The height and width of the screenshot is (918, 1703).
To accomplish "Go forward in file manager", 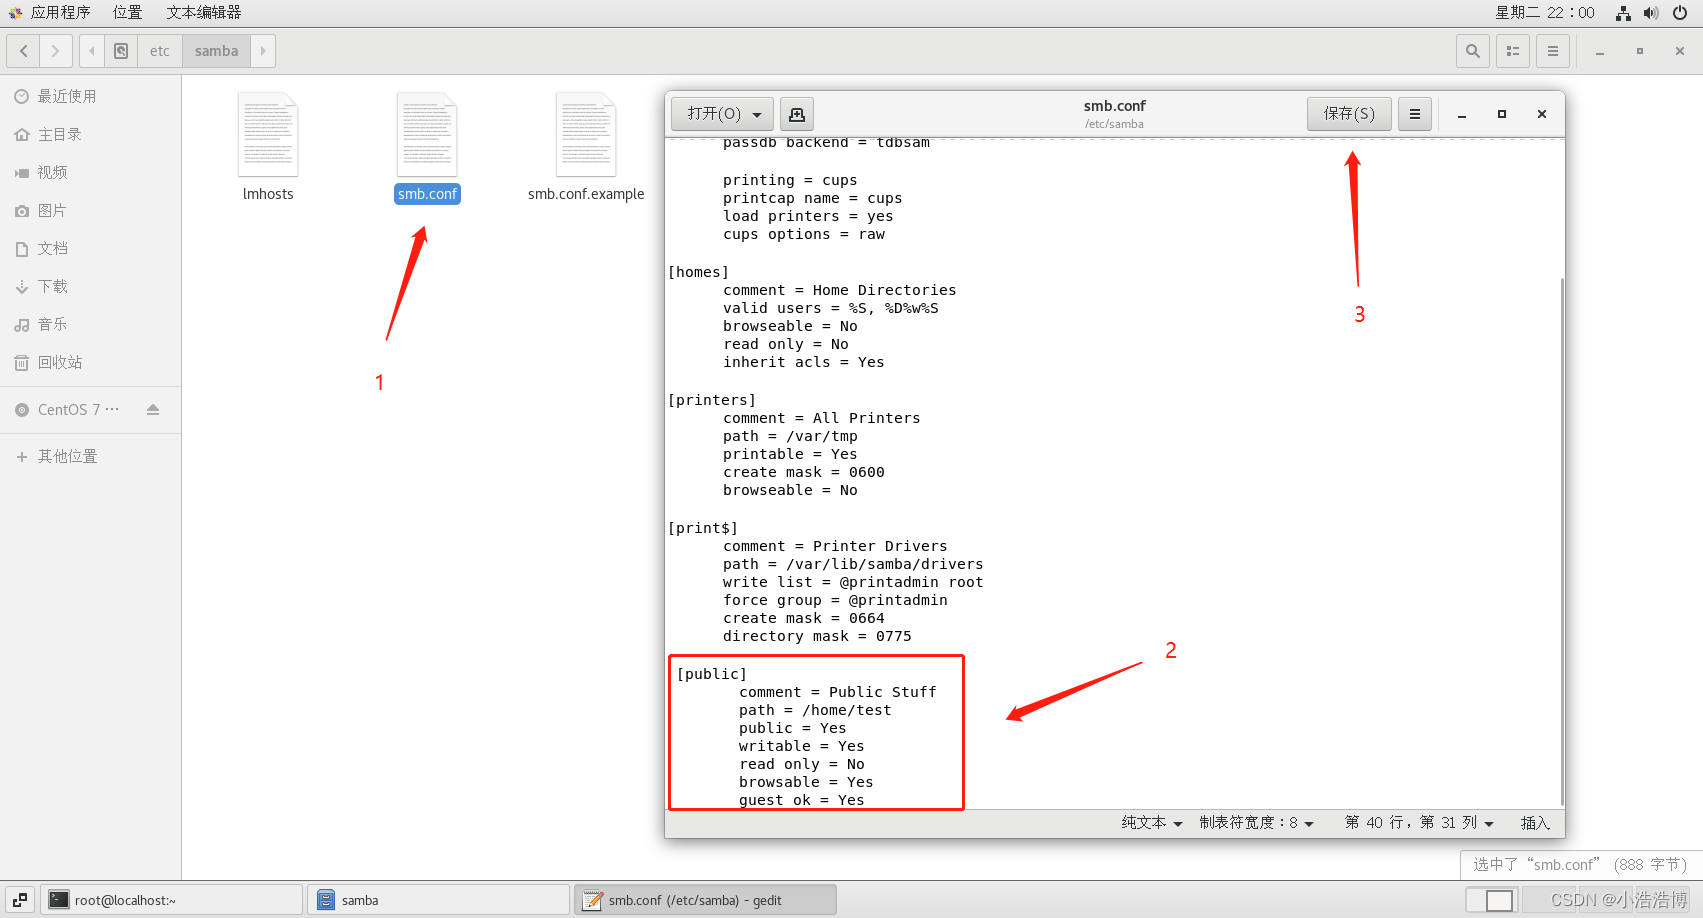I will tap(56, 51).
